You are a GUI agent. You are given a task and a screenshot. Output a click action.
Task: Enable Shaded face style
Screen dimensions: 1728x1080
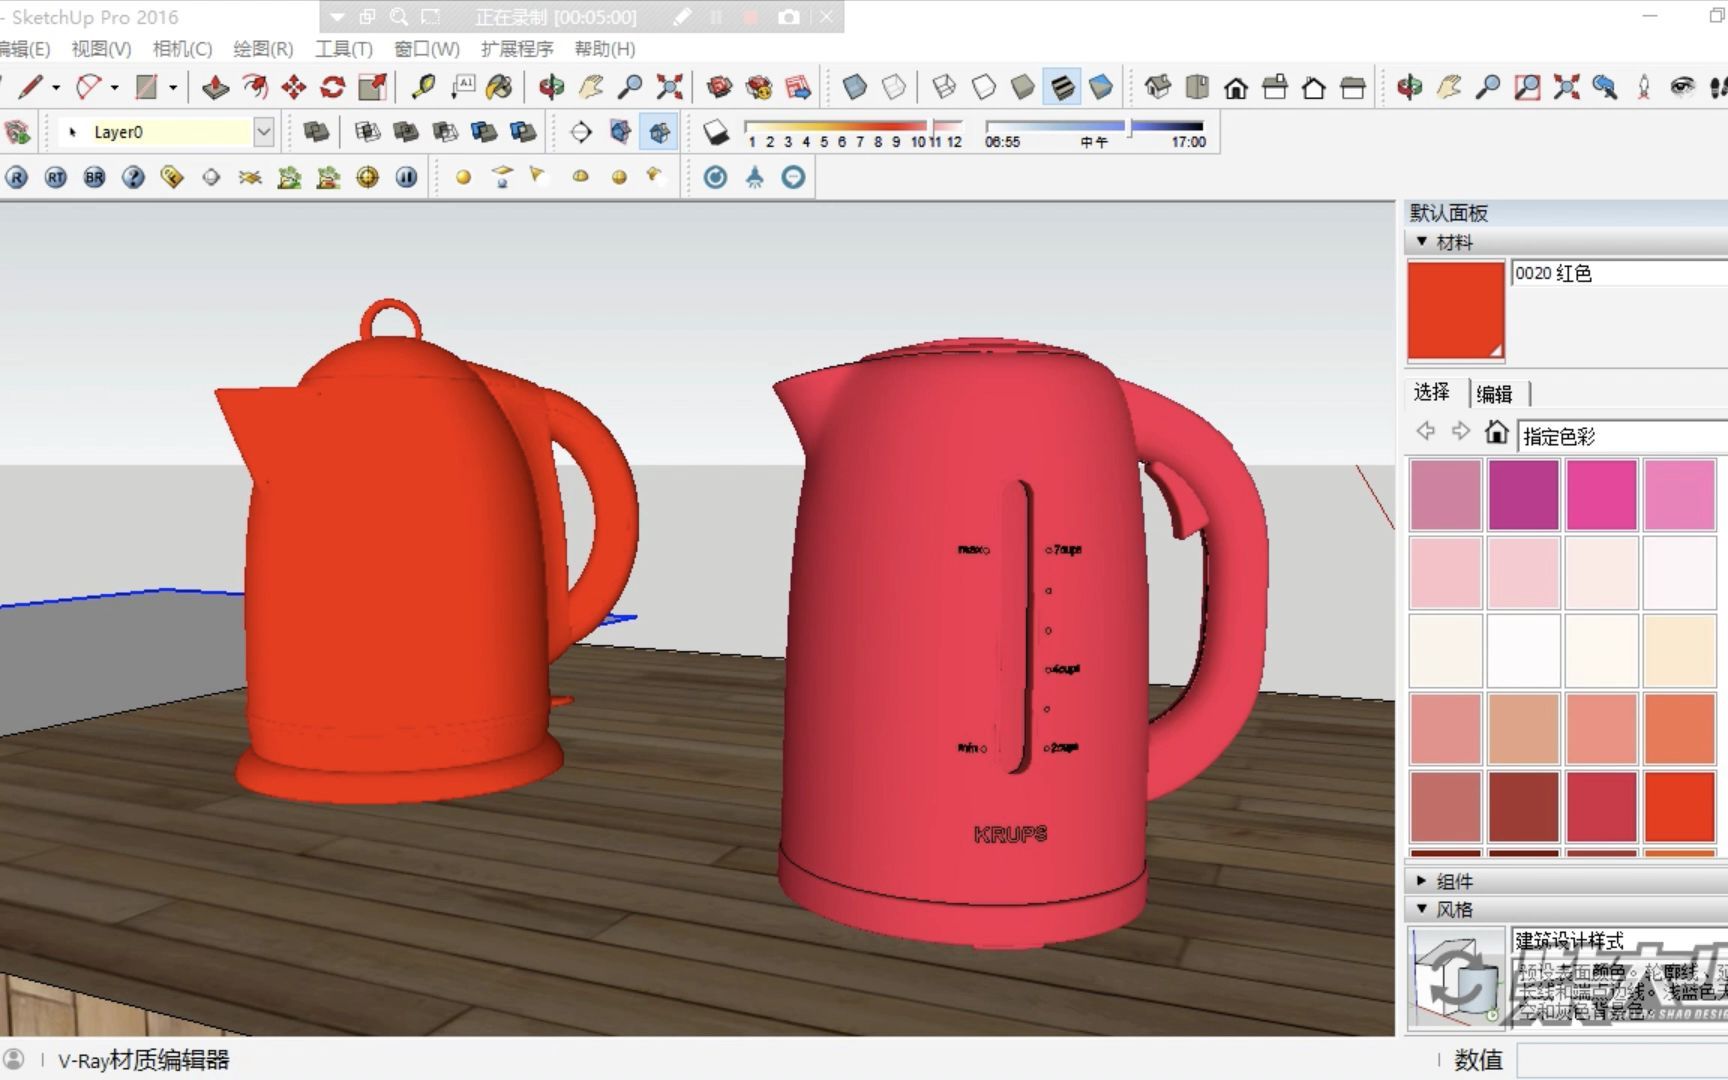pos(1023,88)
